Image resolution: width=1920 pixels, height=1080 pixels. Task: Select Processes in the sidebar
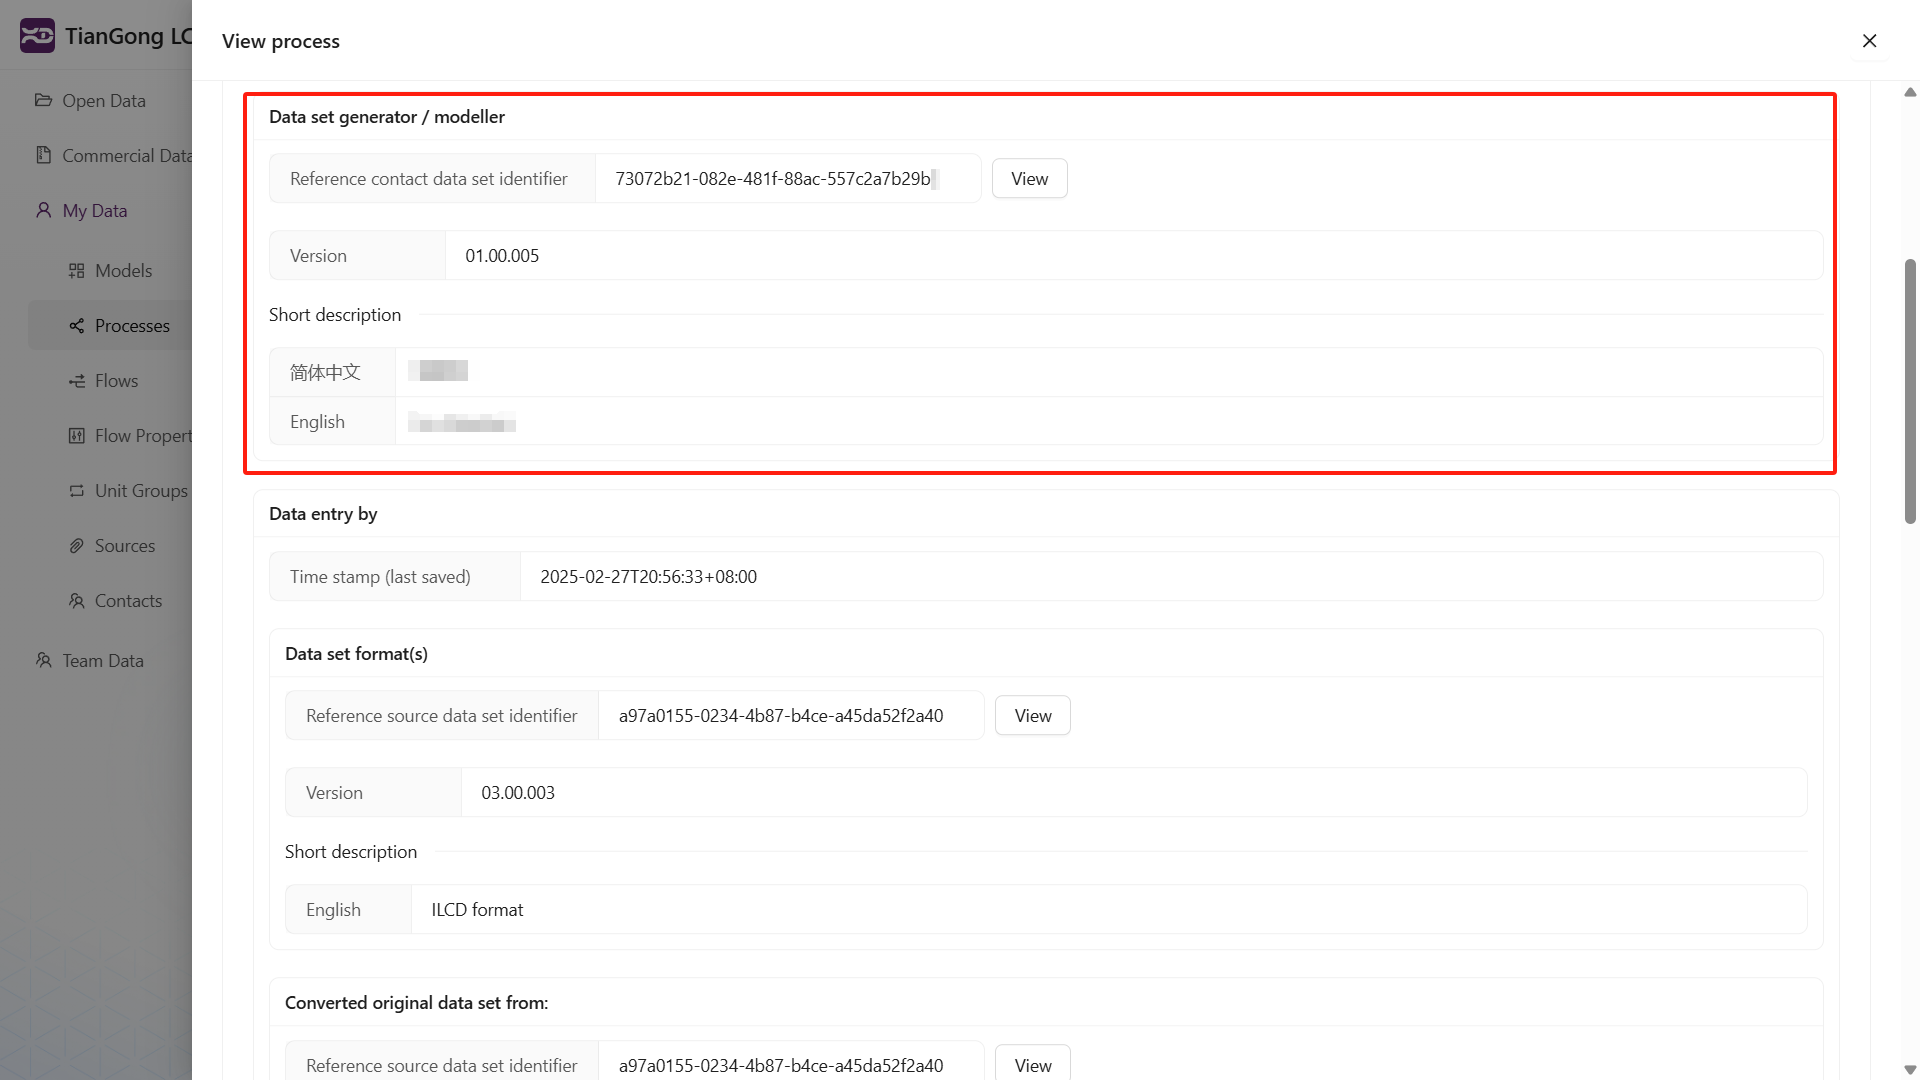pos(132,326)
